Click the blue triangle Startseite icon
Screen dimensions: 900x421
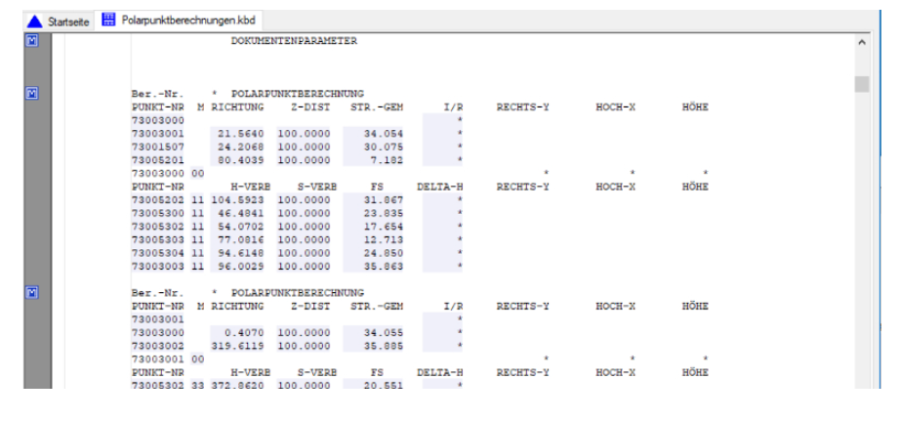[33, 20]
